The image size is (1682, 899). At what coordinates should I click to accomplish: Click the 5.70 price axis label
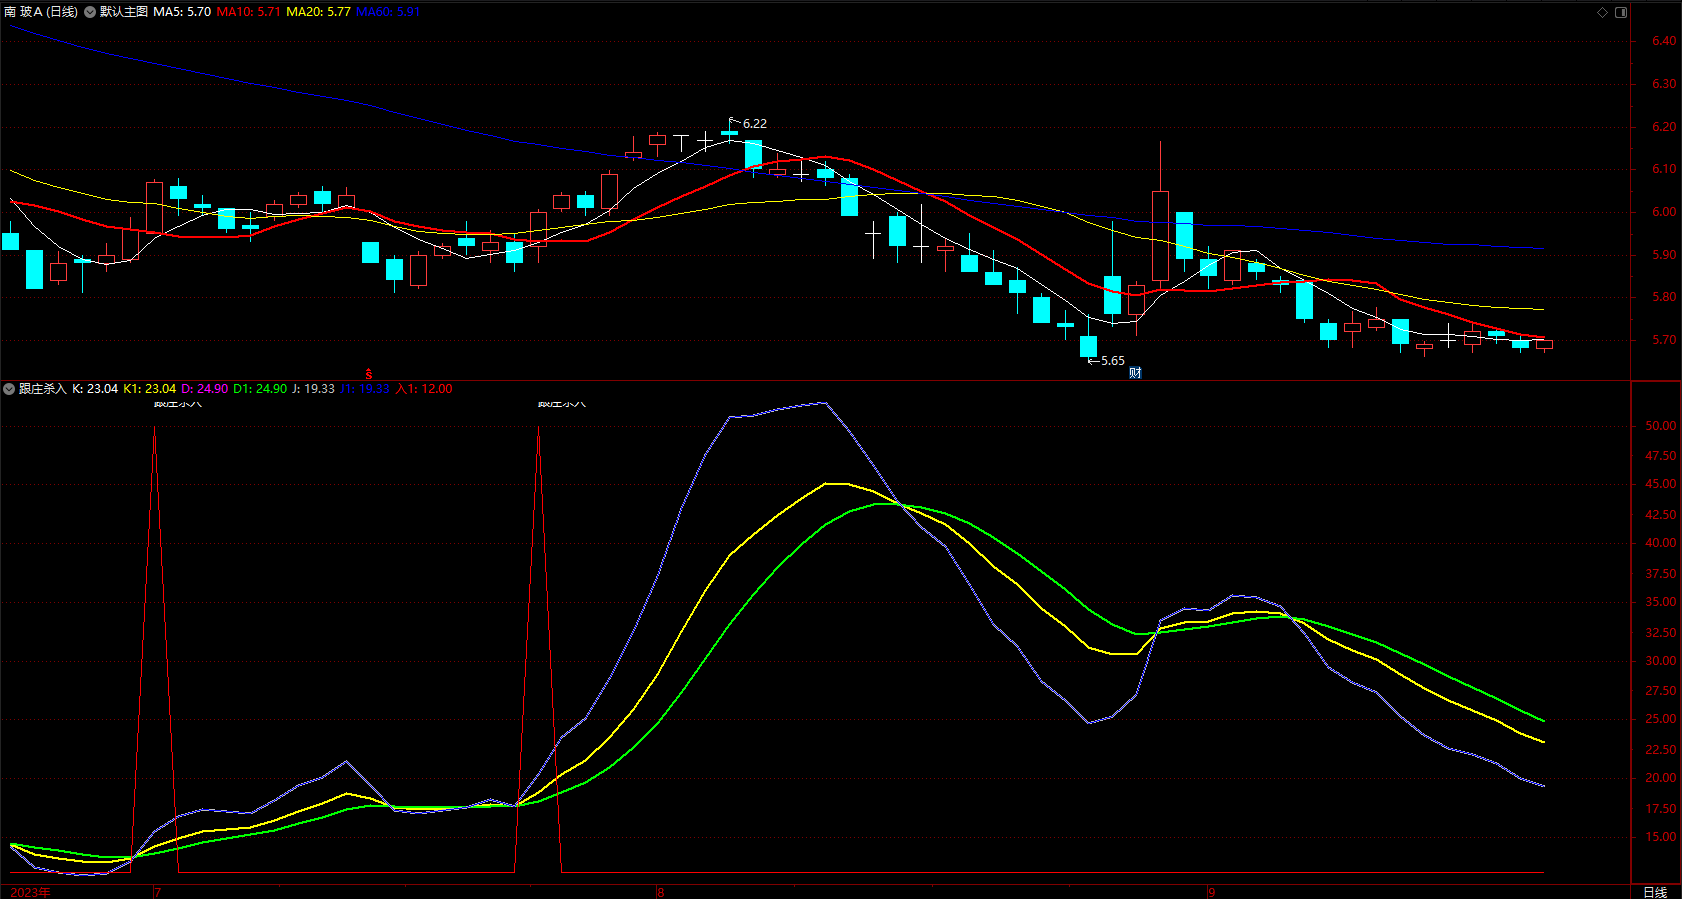click(x=1664, y=340)
